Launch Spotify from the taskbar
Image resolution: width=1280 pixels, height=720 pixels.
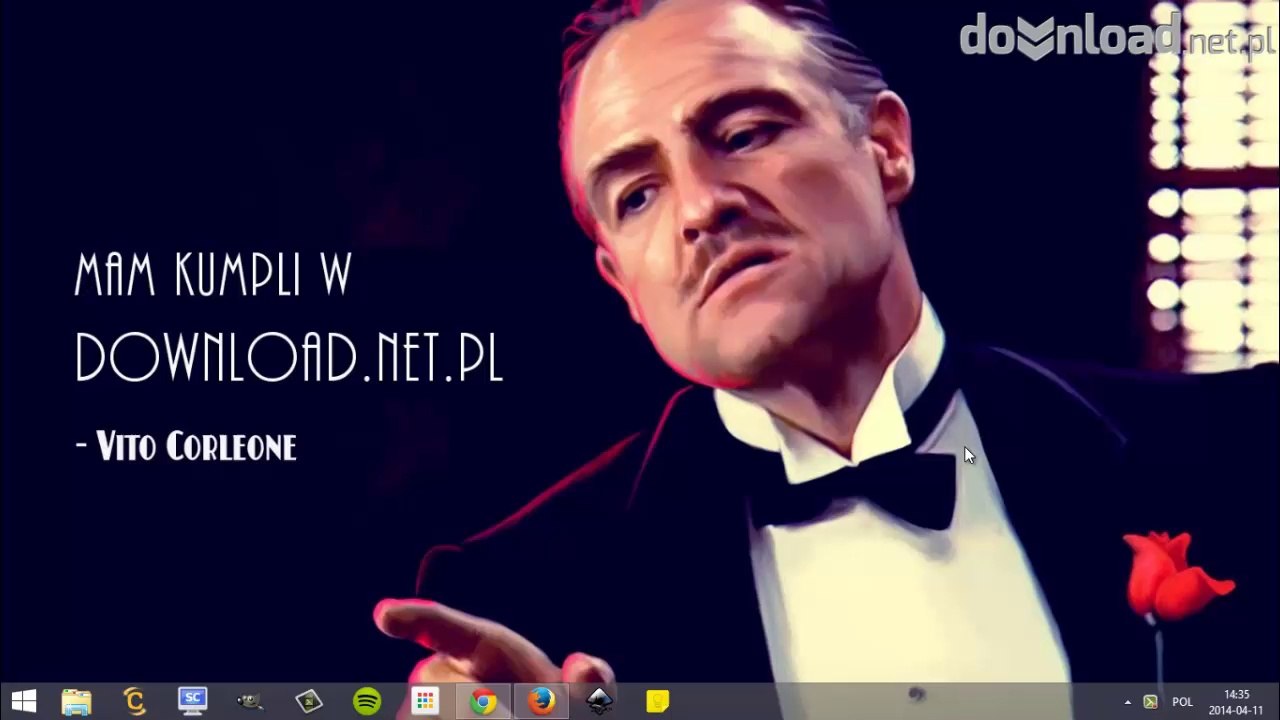(x=367, y=701)
